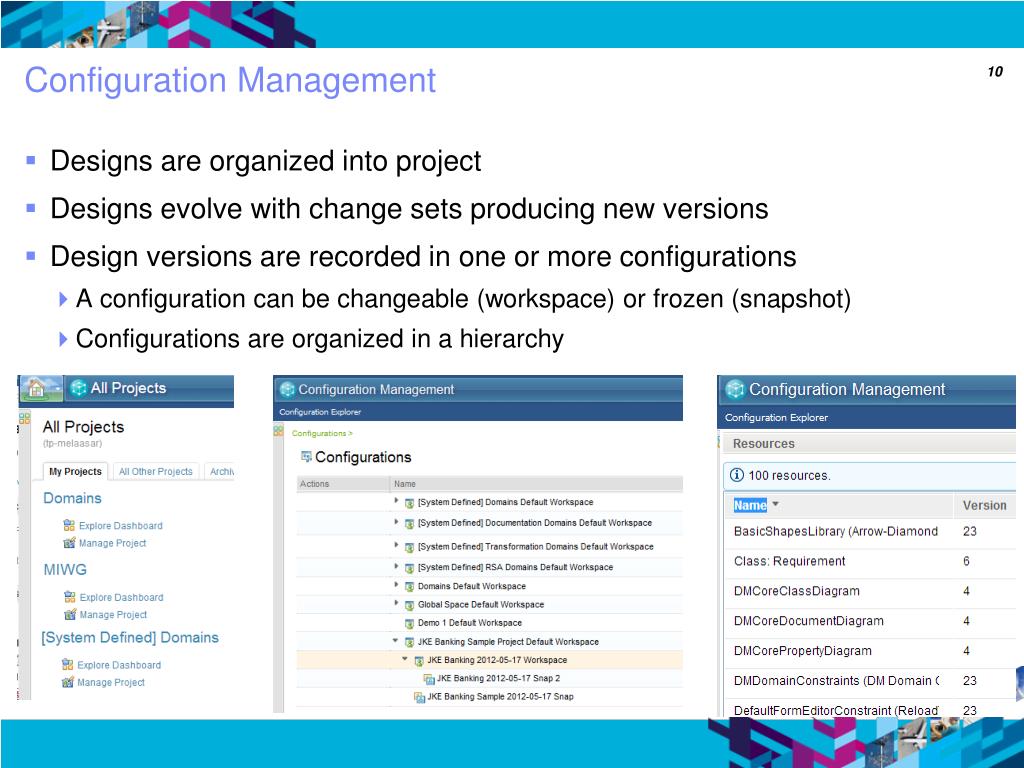The image size is (1024, 768).
Task: Expand [System Defined] Transformation Domains Default Workspace
Action: pos(396,545)
